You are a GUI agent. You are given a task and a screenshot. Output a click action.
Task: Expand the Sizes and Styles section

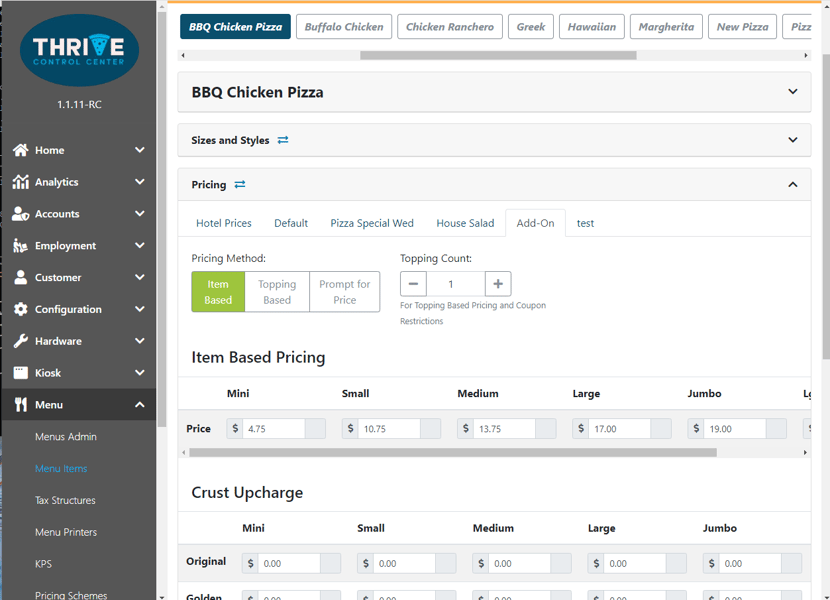(x=793, y=139)
